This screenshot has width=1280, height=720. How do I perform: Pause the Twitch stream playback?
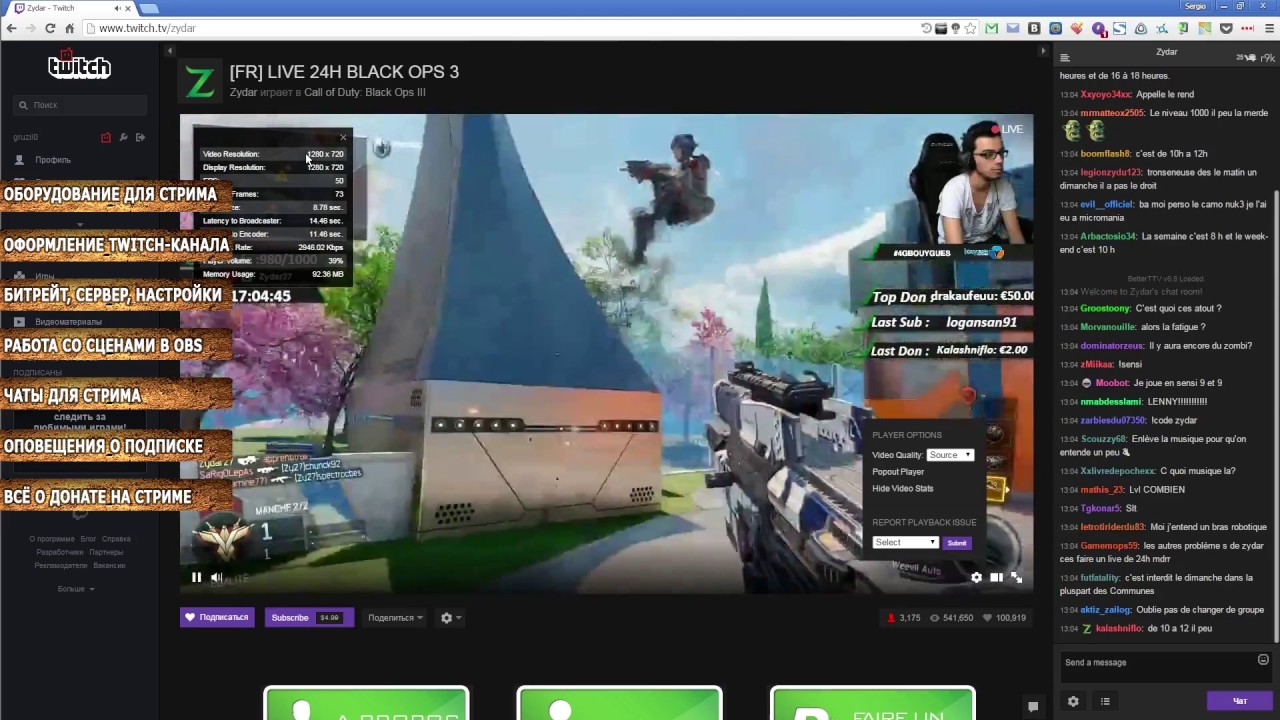196,577
